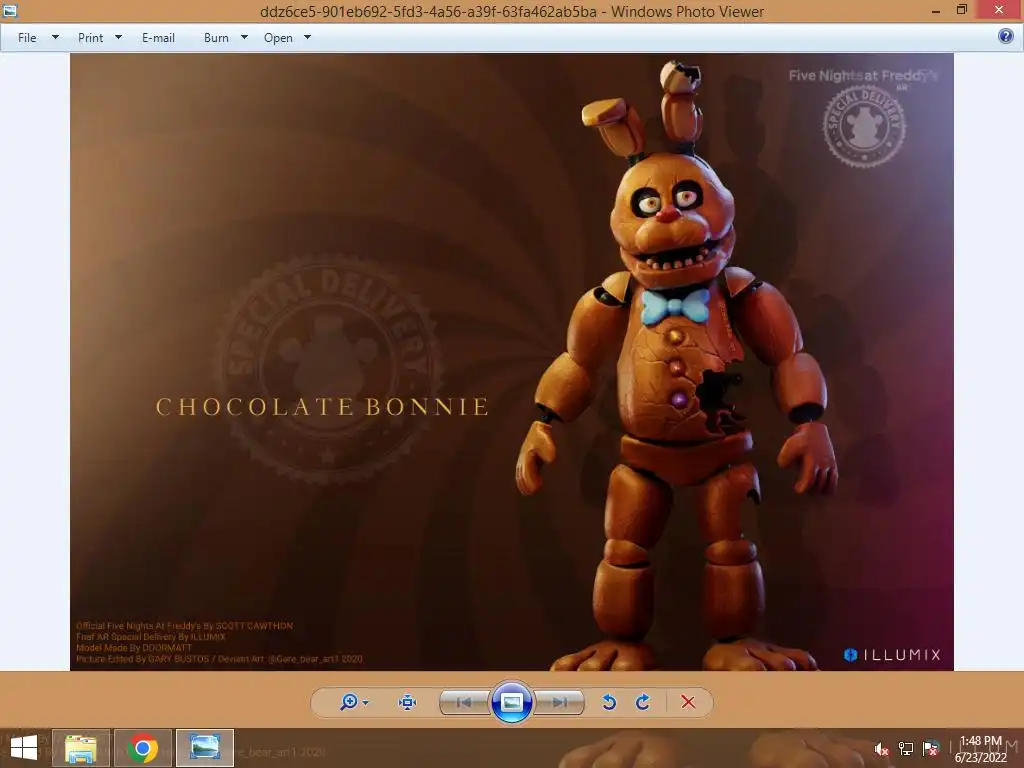Click the Photo Viewer title bar icon
Viewport: 1024px width, 768px height.
[9, 10]
